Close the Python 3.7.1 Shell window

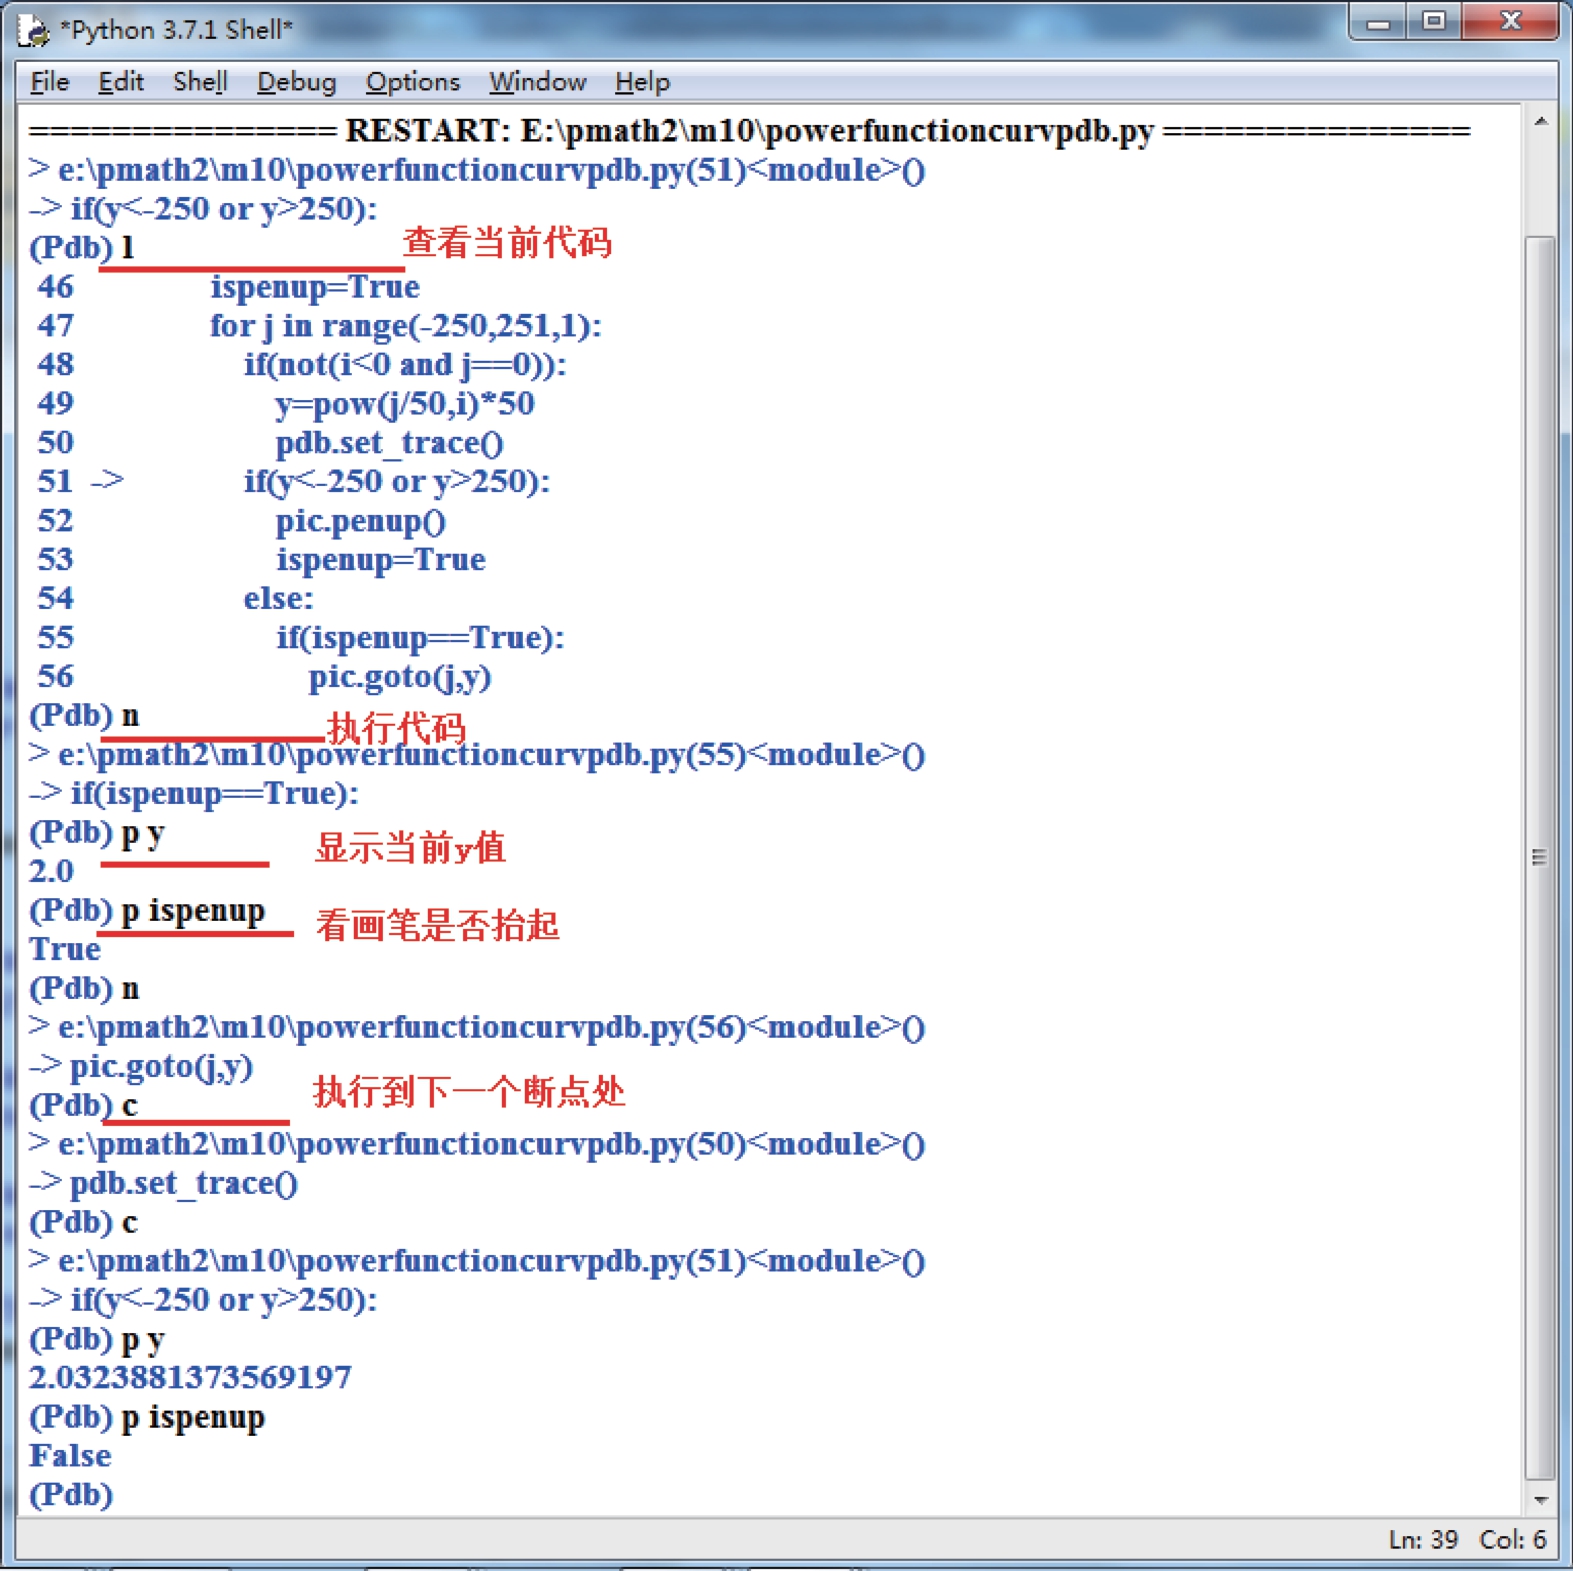[x=1510, y=22]
